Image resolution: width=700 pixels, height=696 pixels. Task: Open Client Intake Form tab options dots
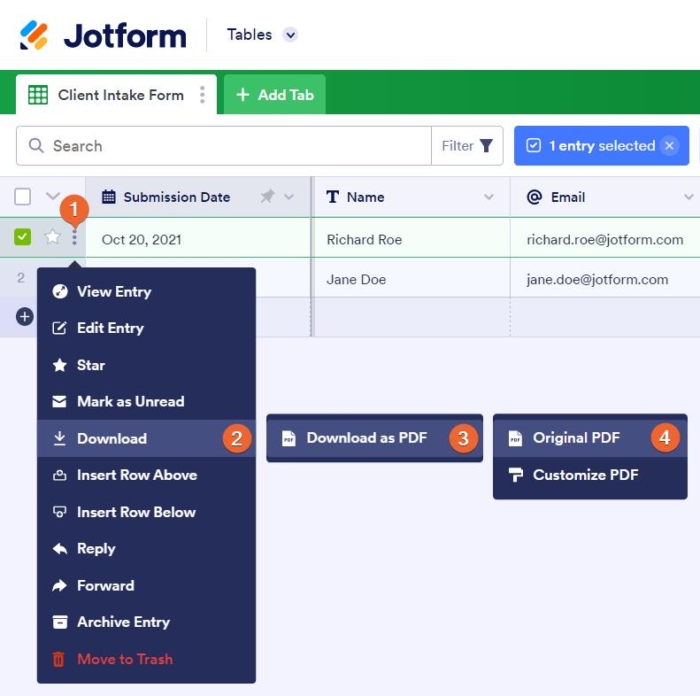point(202,95)
